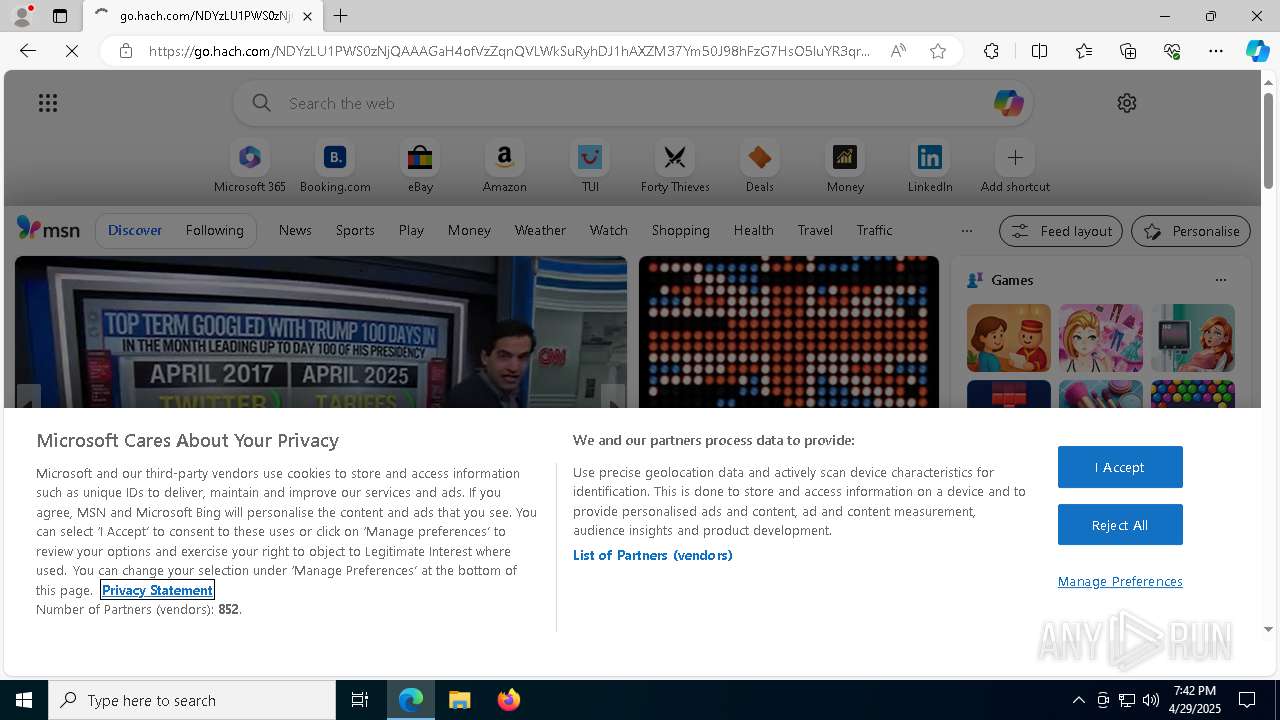This screenshot has width=1280, height=720.
Task: Switch to the Discover tab
Action: 135,230
